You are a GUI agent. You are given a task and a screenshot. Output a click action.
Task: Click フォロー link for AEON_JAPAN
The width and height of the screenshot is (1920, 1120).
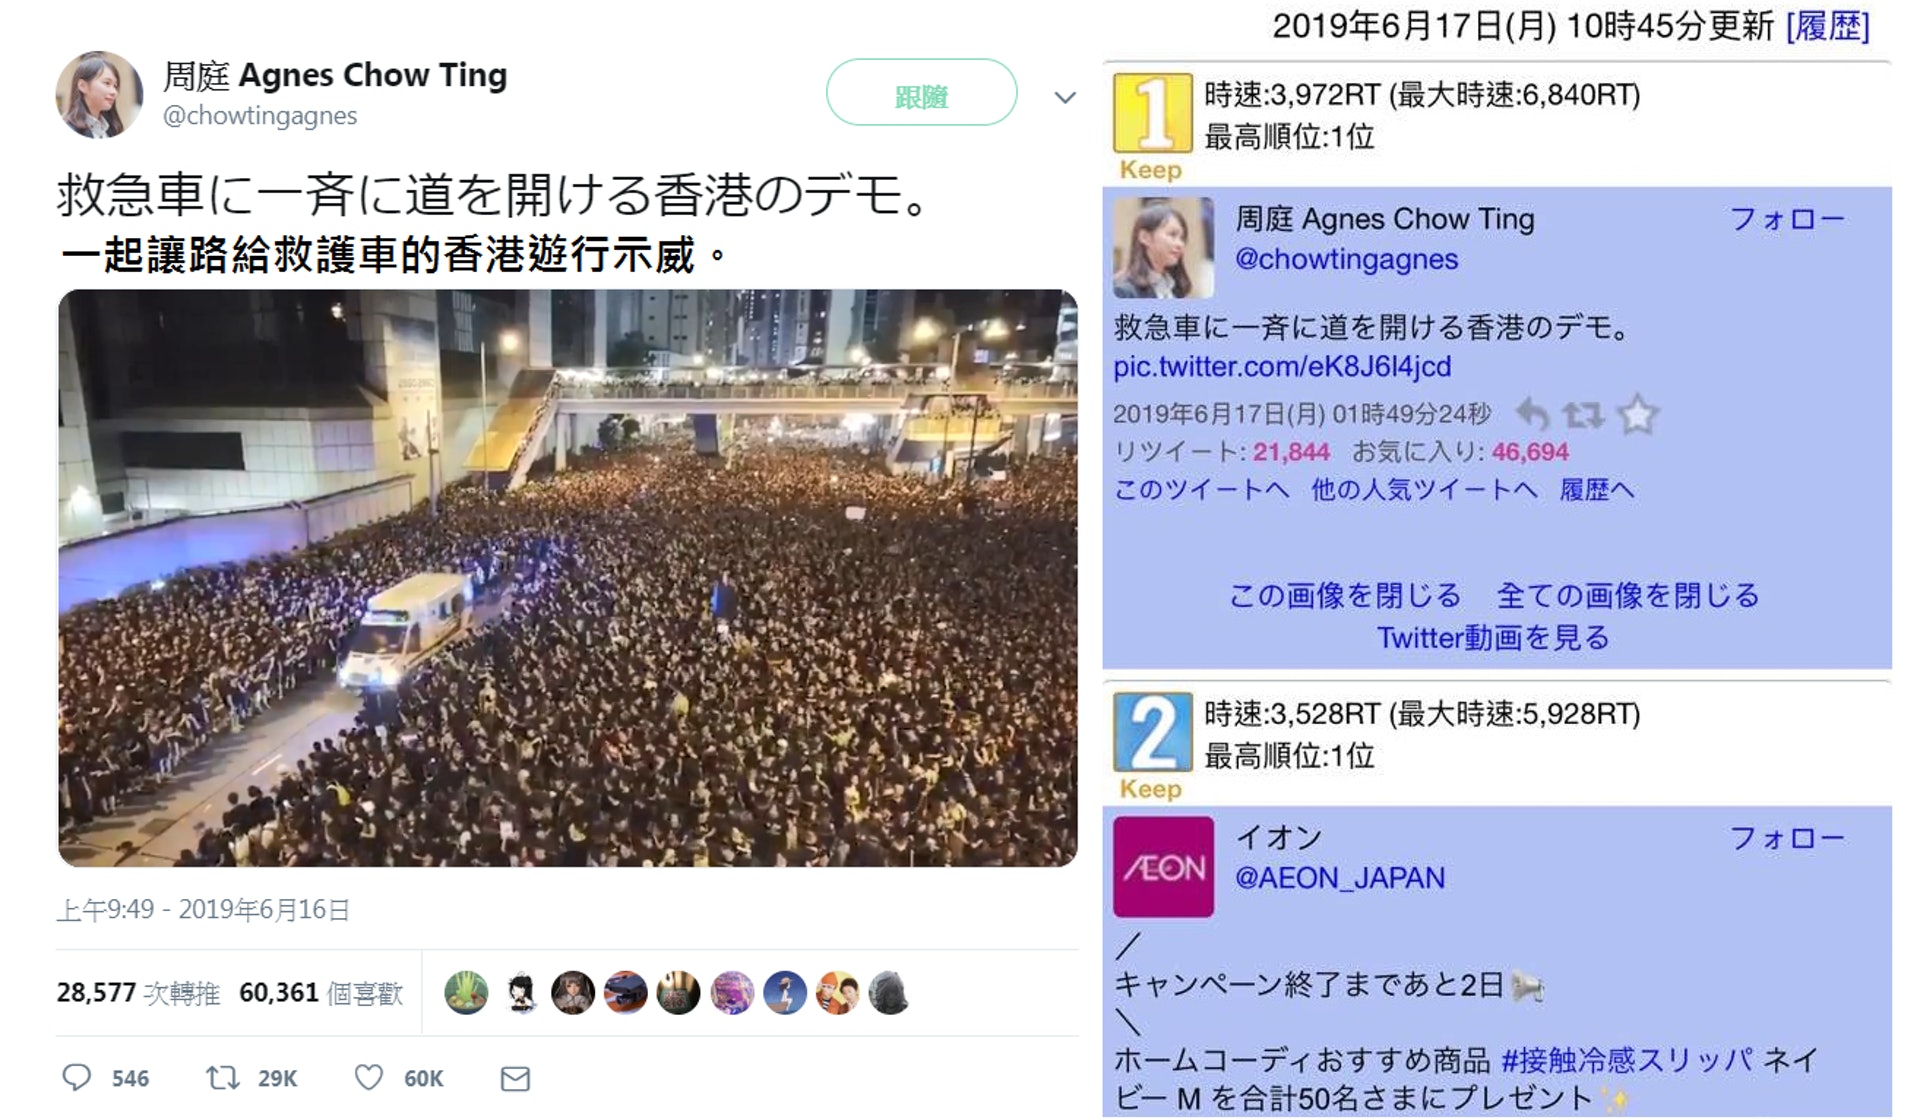pos(1787,837)
